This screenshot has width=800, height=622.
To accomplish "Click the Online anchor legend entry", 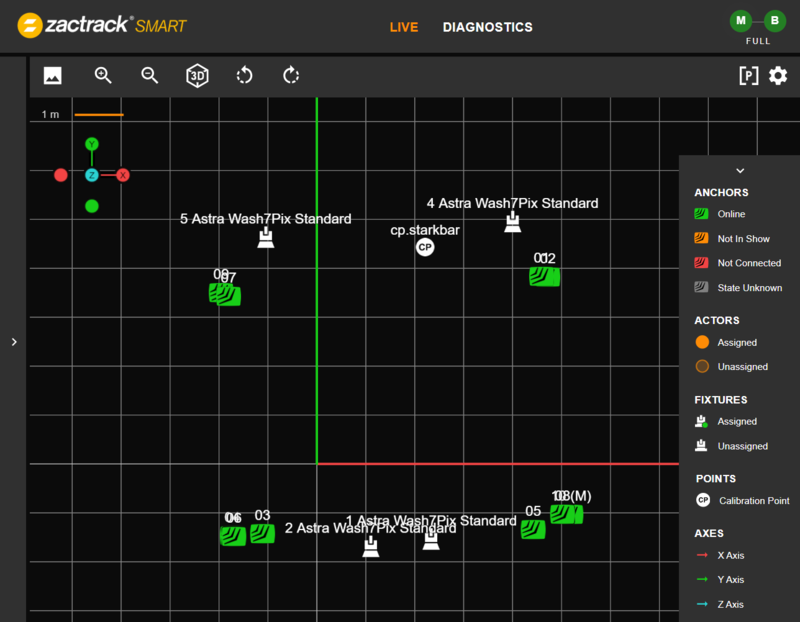I will tap(720, 214).
